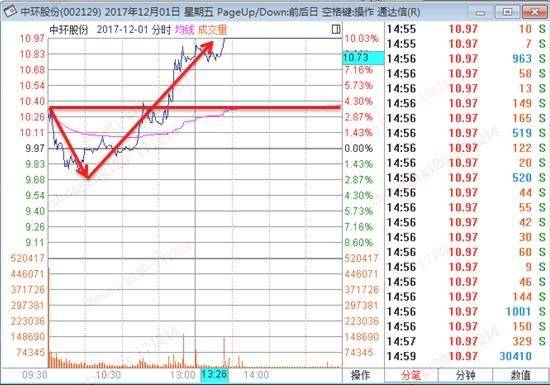Select the 14:59 trade row with 30410 volume
This screenshot has height=385, width=550.
(467, 356)
